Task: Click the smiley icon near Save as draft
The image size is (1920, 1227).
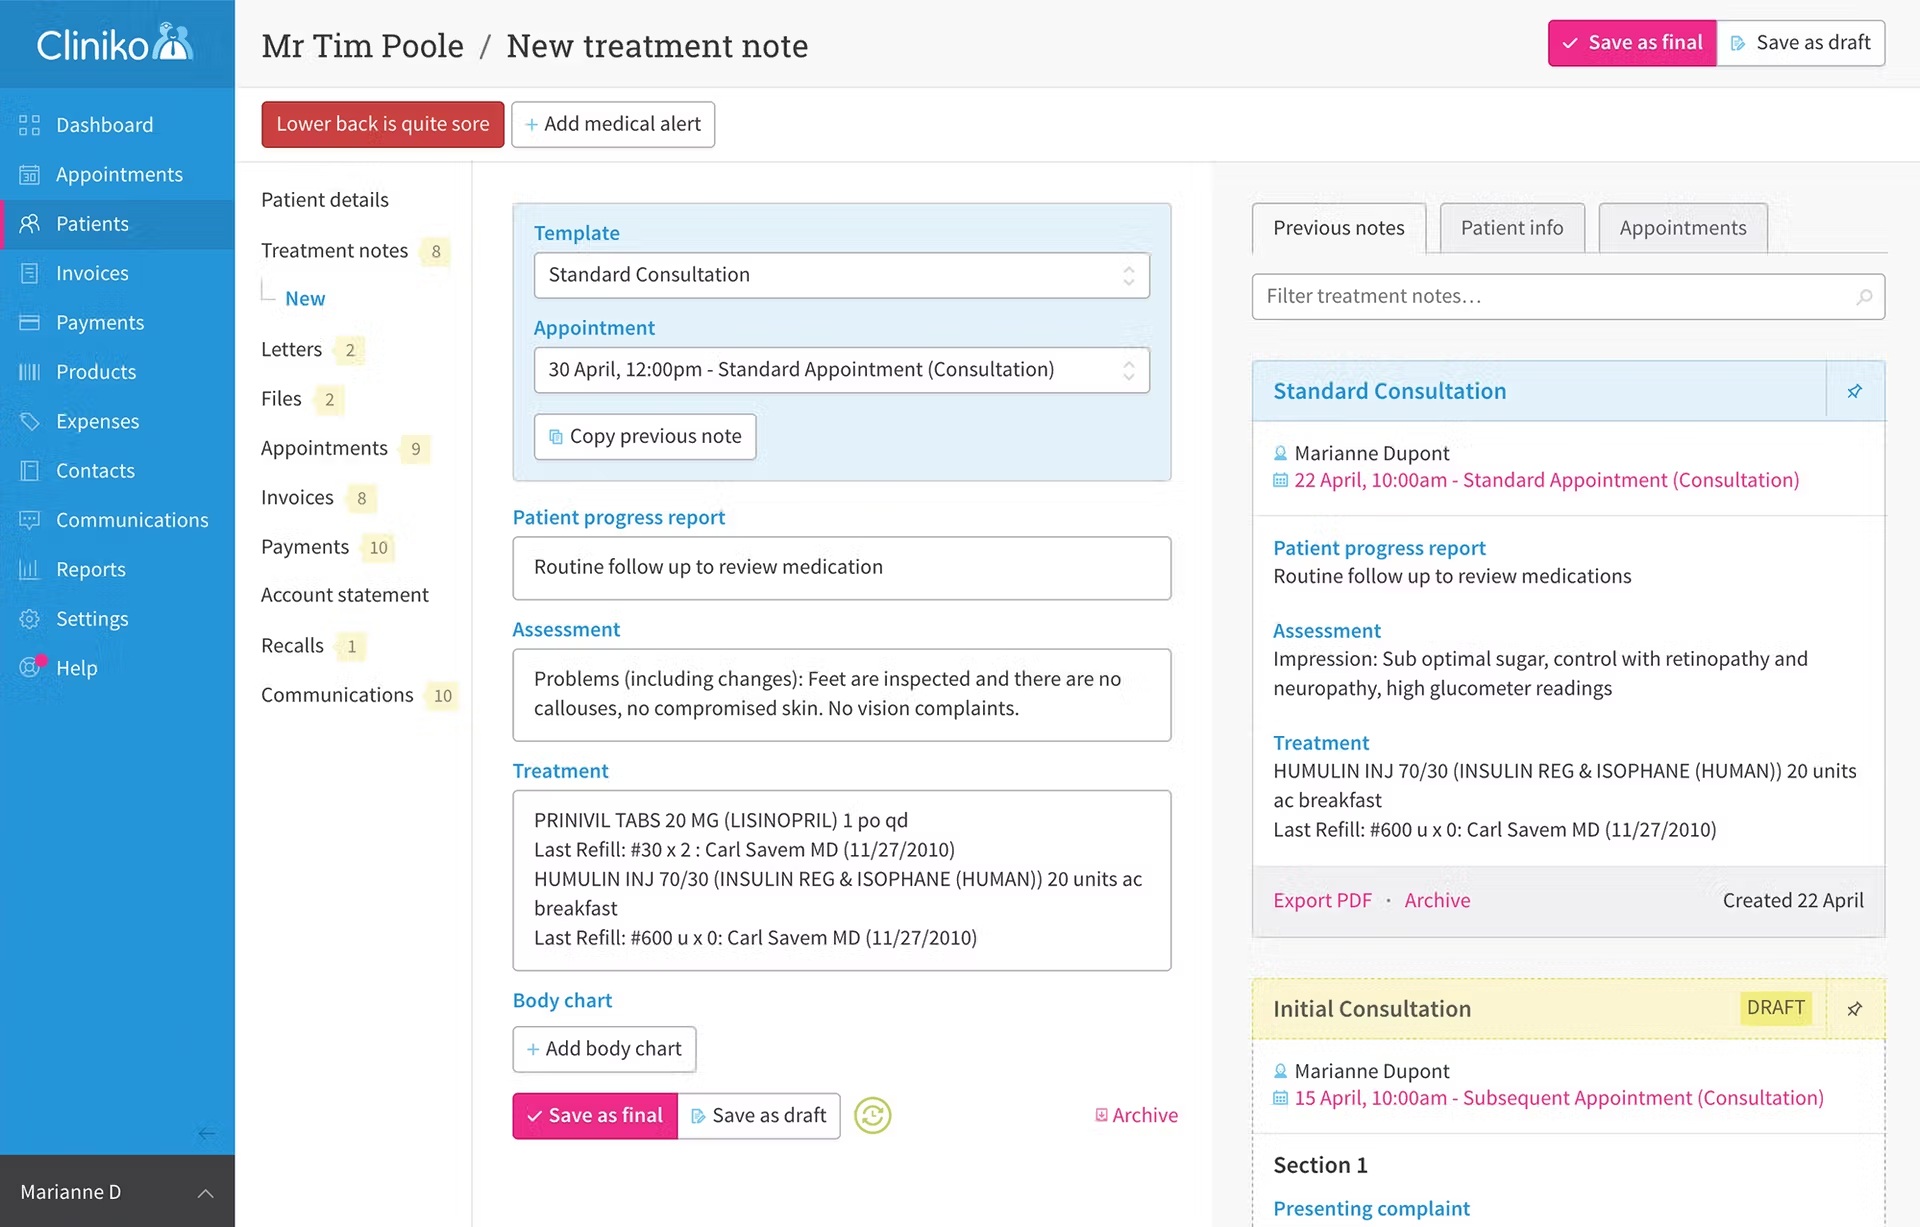Action: pyautogui.click(x=872, y=1115)
